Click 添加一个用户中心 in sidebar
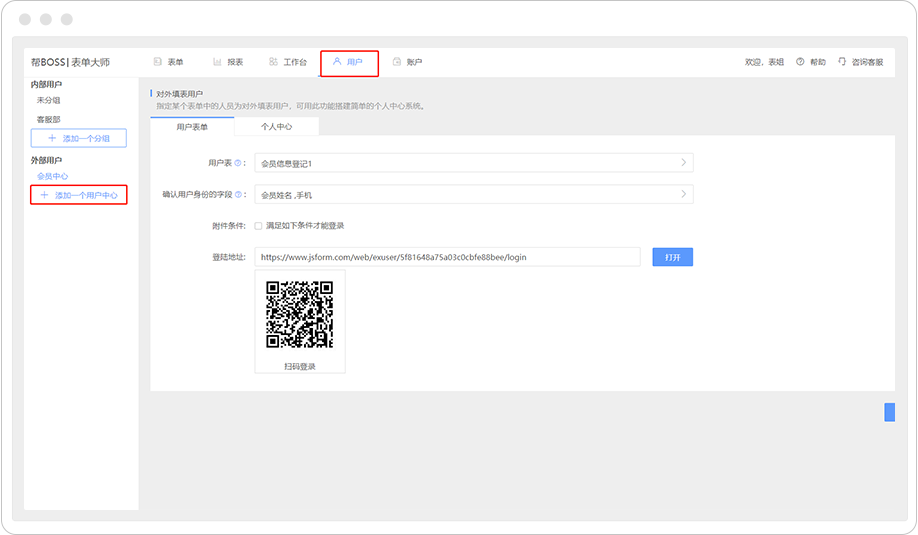The image size is (918, 535). click(79, 195)
